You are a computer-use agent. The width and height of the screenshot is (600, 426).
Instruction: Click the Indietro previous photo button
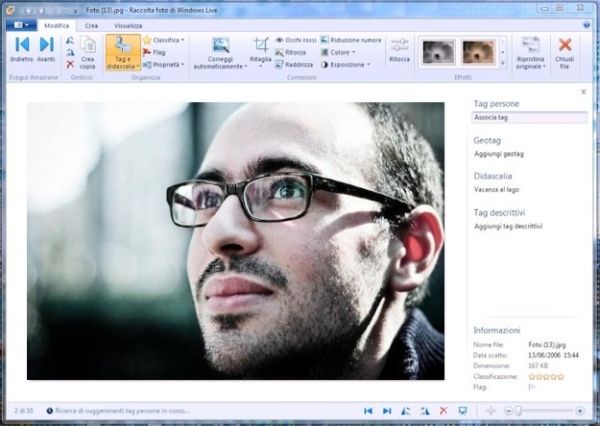click(x=21, y=49)
